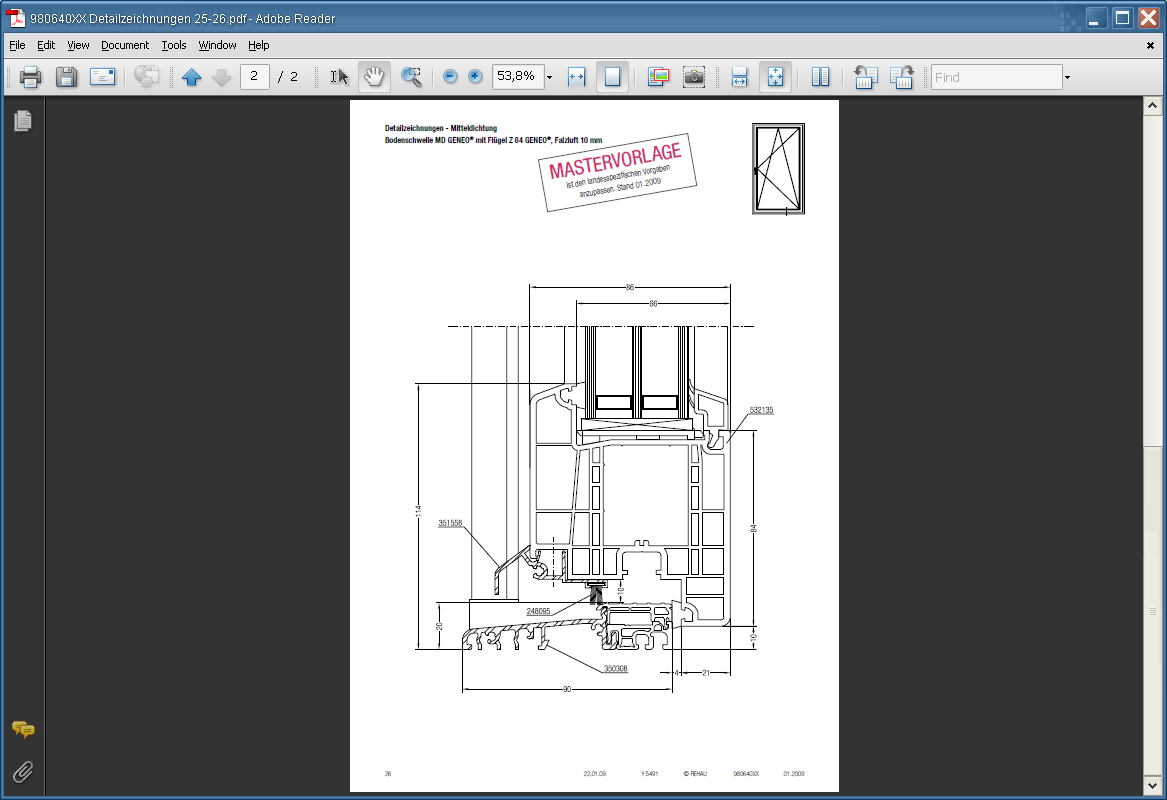Viewport: 1167px width, 800px height.
Task: Open the Edit menu
Action: point(46,45)
